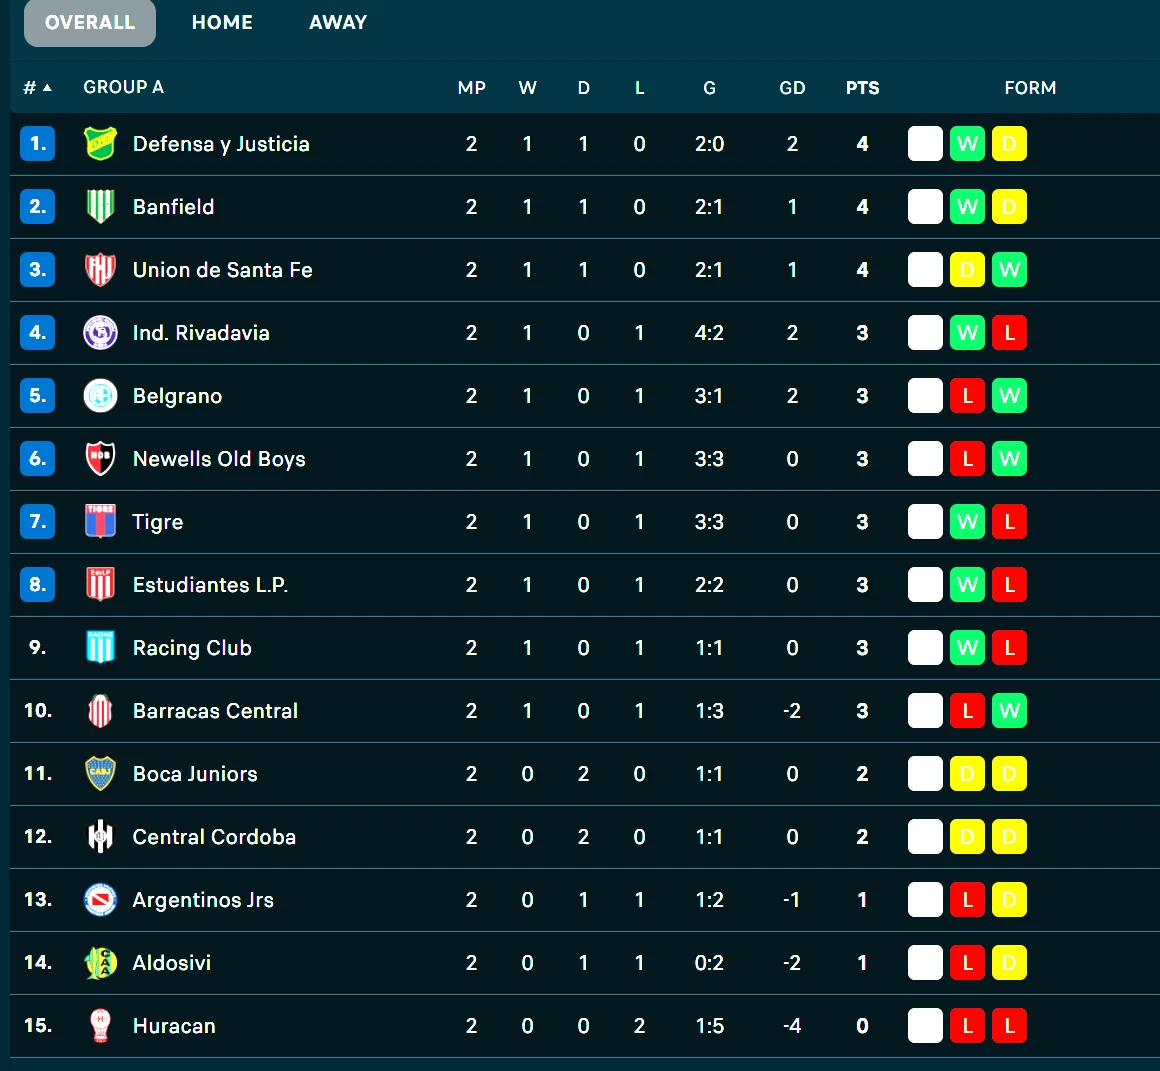This screenshot has width=1160, height=1071.
Task: Click Central Cordoba's first yellow D badge
Action: [x=967, y=837]
